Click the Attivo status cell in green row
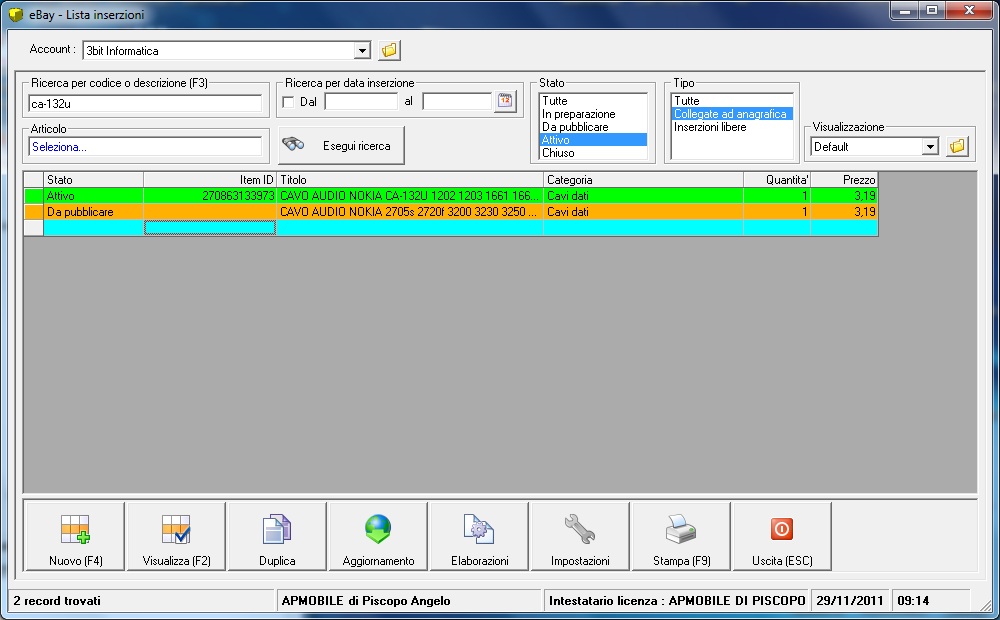This screenshot has width=1000, height=620. [93, 196]
